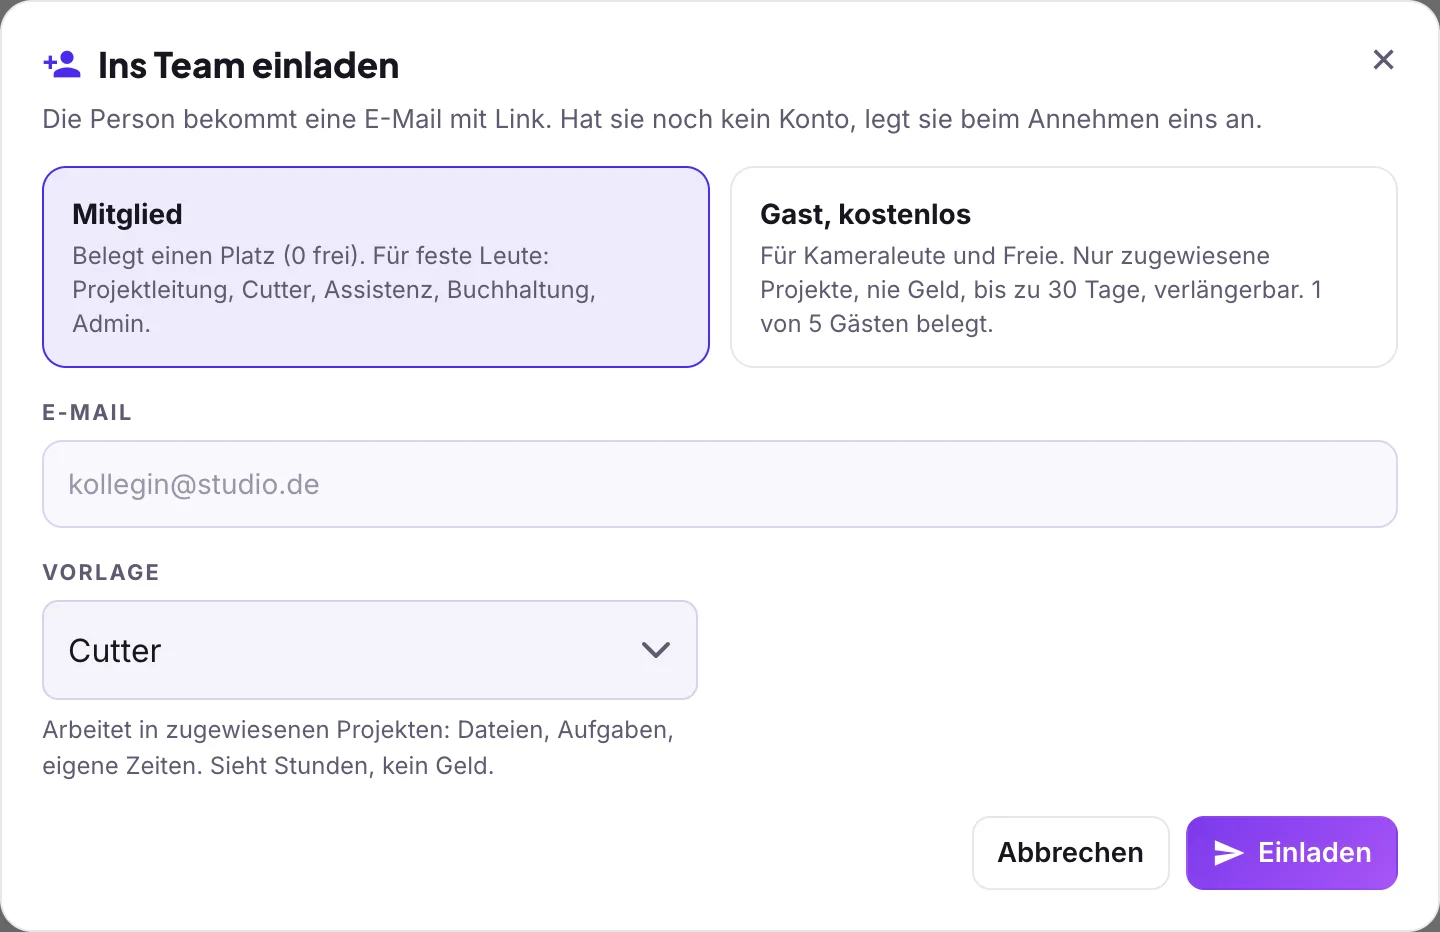Focus the E-Mail input field

pyautogui.click(x=720, y=484)
